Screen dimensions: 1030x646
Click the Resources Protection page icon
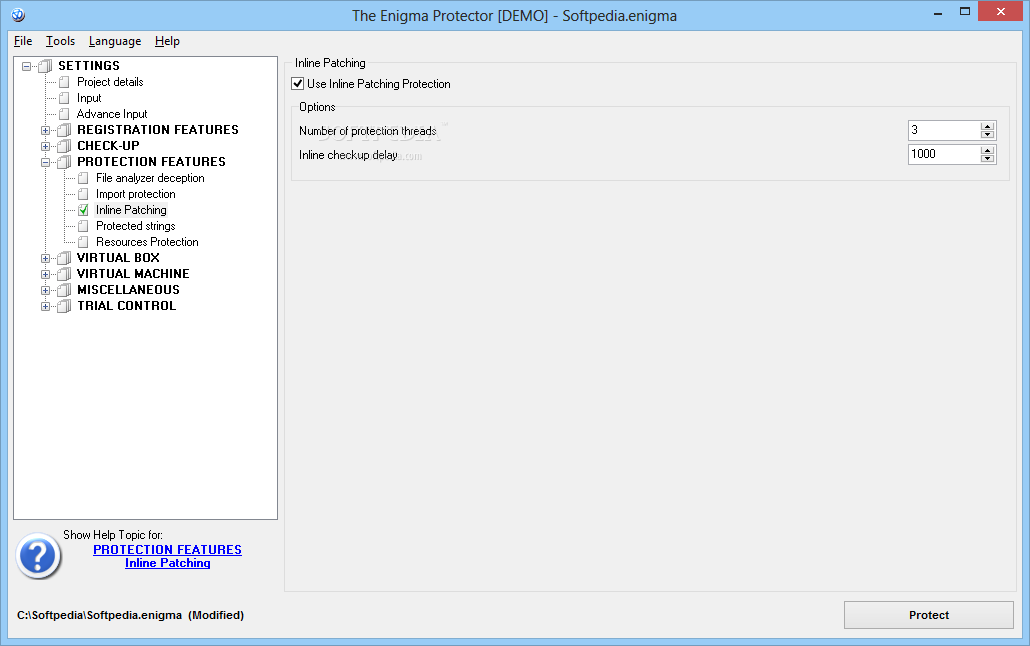tap(83, 242)
